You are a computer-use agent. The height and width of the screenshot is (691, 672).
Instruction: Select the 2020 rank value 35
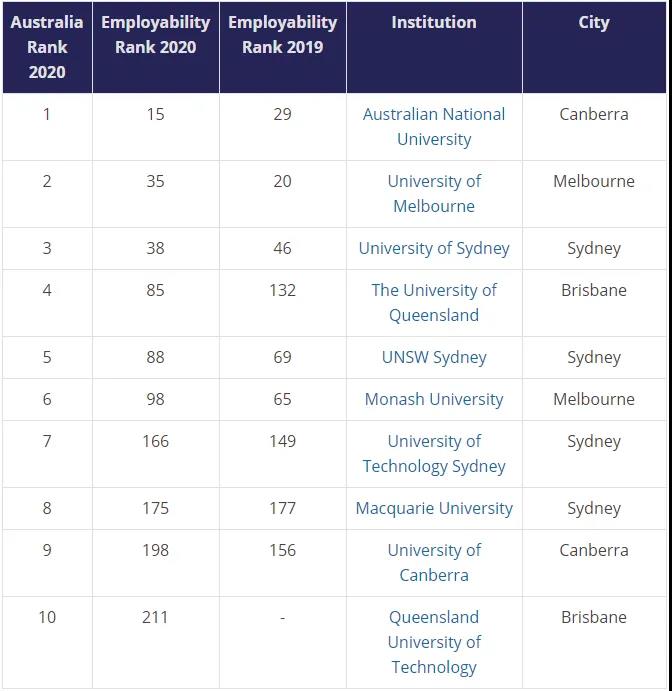tap(156, 182)
